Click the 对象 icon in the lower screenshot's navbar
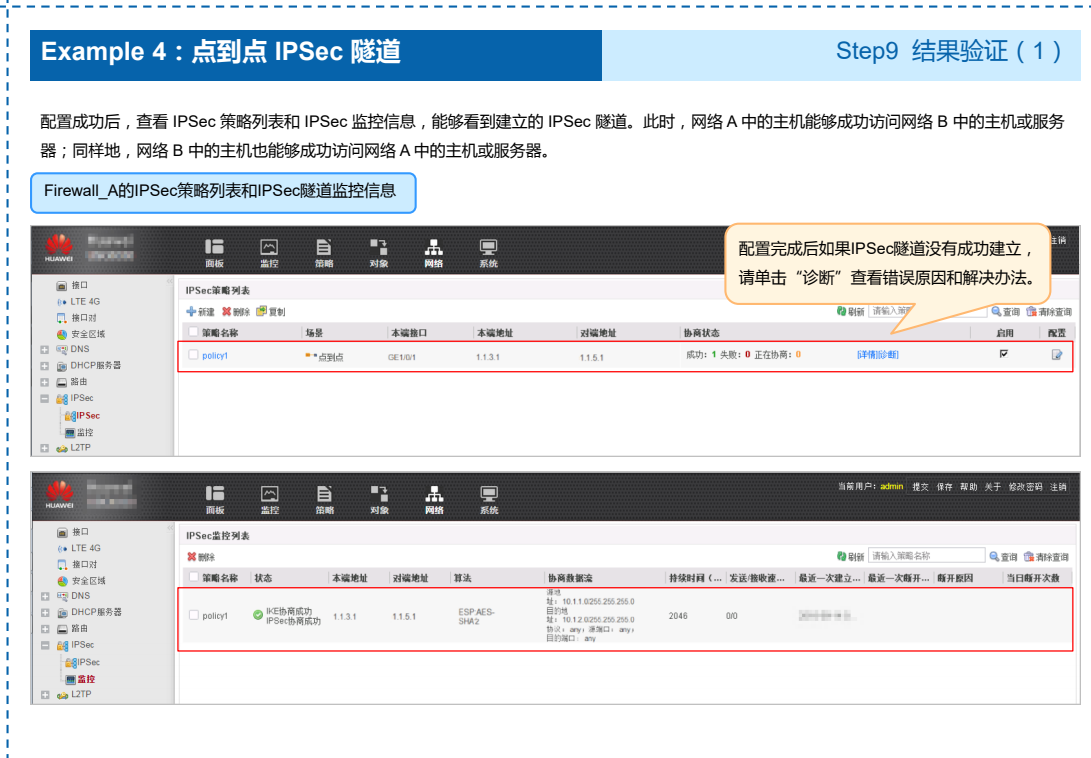This screenshot has height=758, width=1091. (379, 498)
